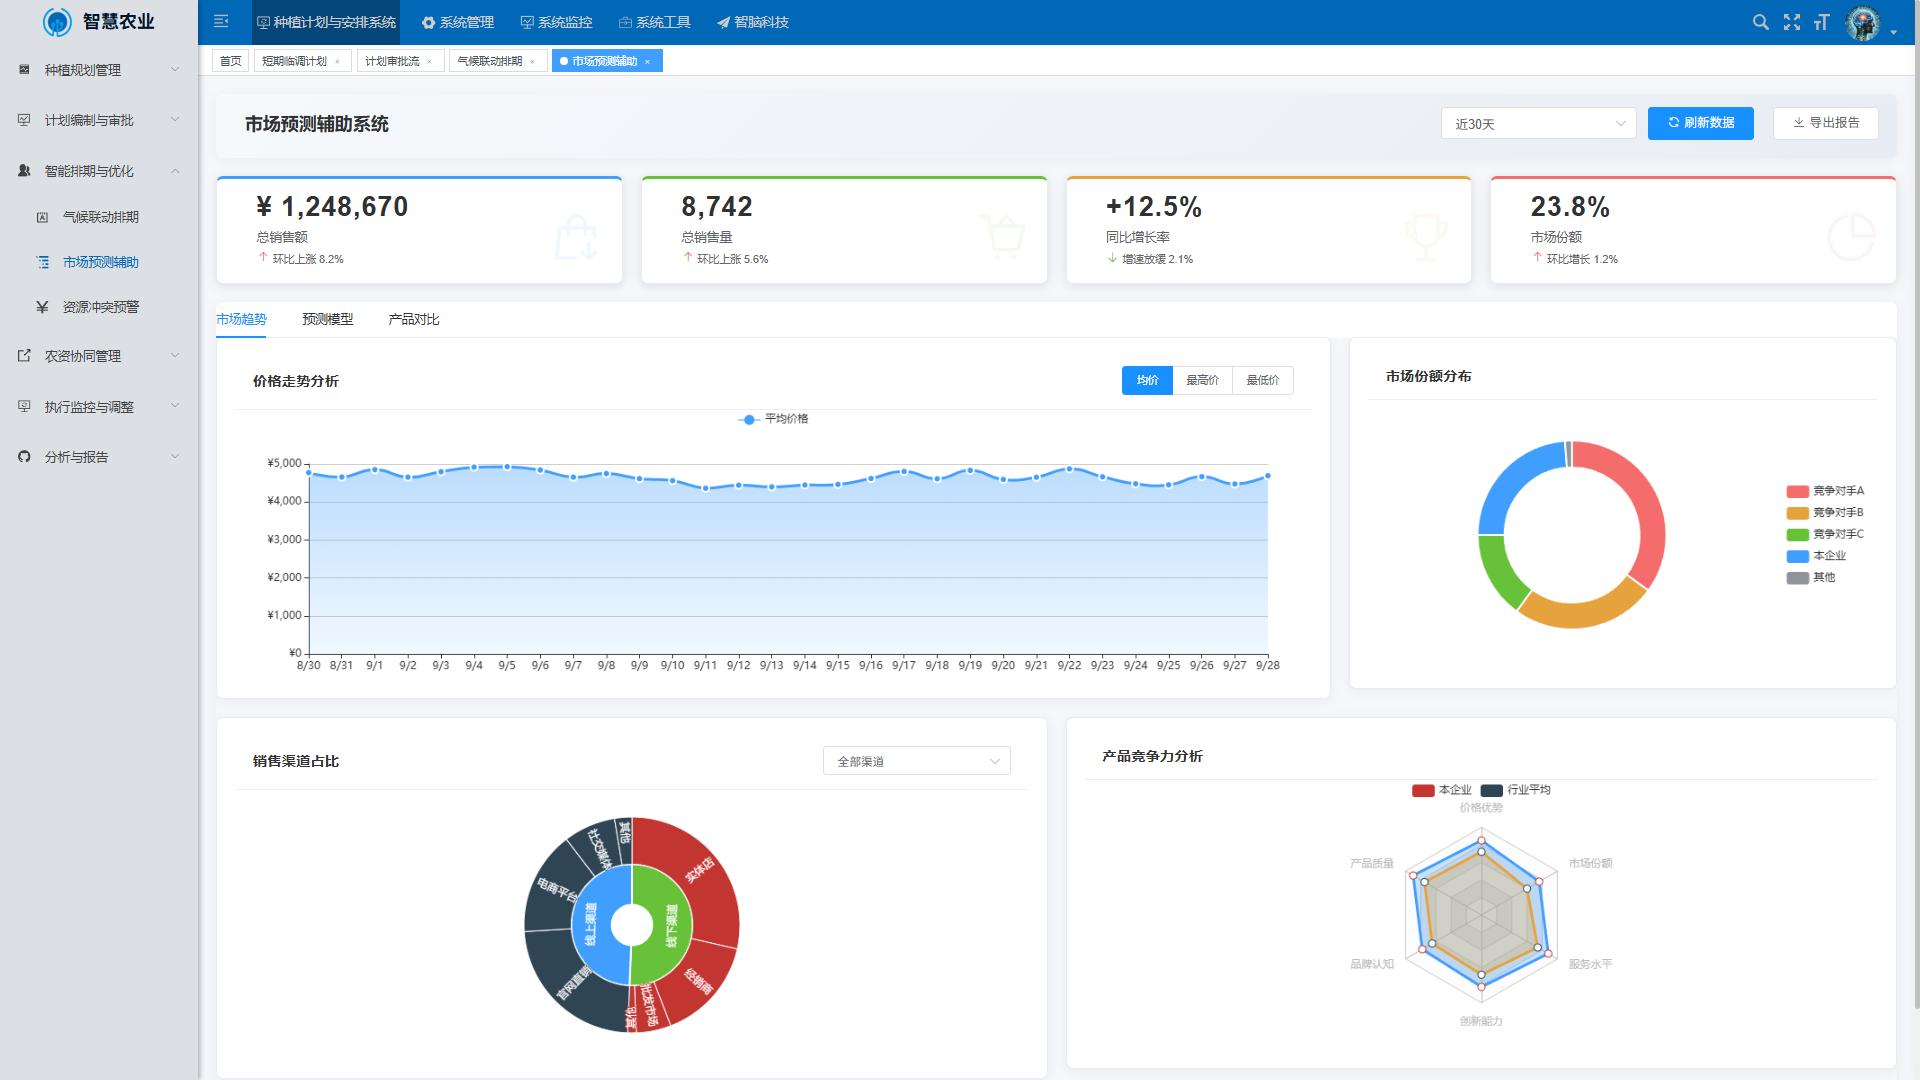
Task: Enter fullscreen with the expand icon
Action: [1791, 22]
